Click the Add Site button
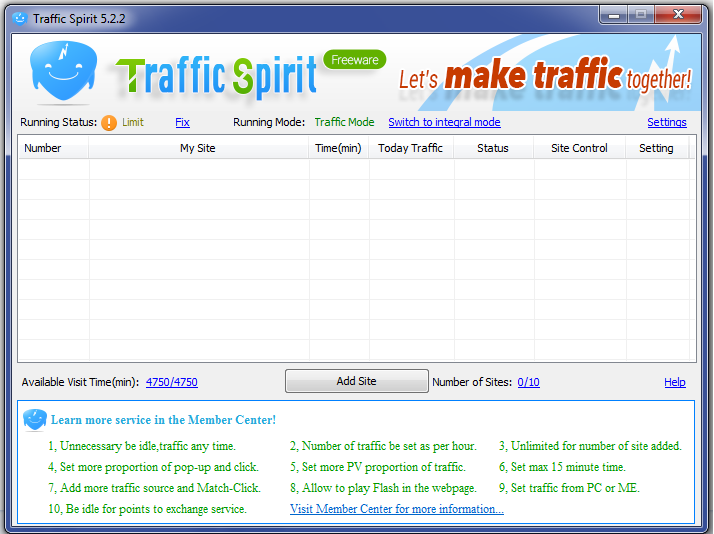This screenshot has width=714, height=534. point(357,381)
